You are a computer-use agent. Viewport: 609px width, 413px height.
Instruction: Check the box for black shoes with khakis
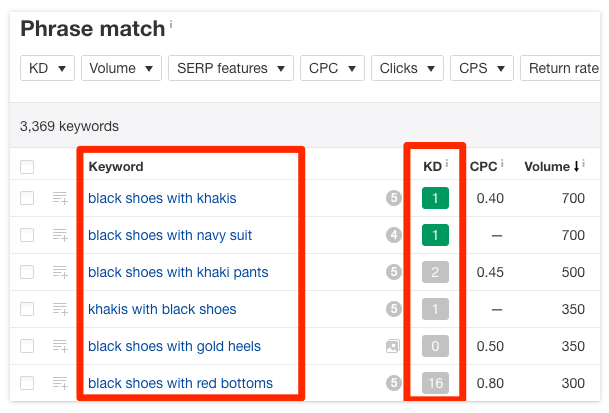tap(27, 198)
